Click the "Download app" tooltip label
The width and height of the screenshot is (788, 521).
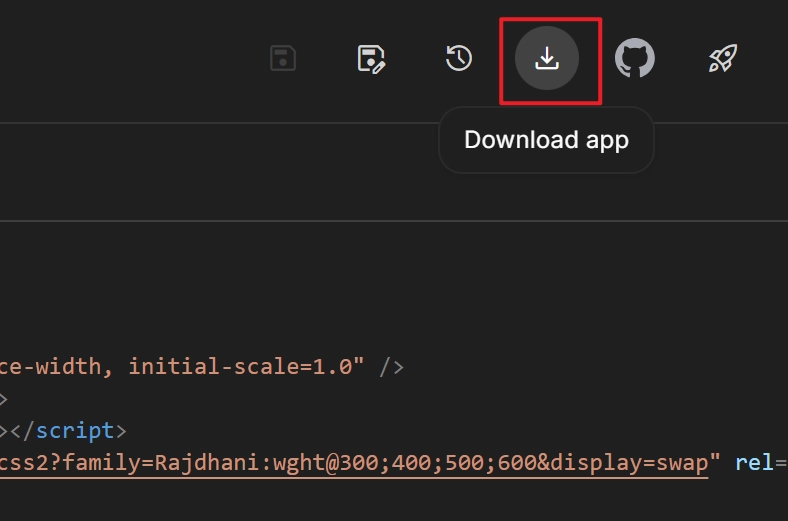(x=546, y=140)
